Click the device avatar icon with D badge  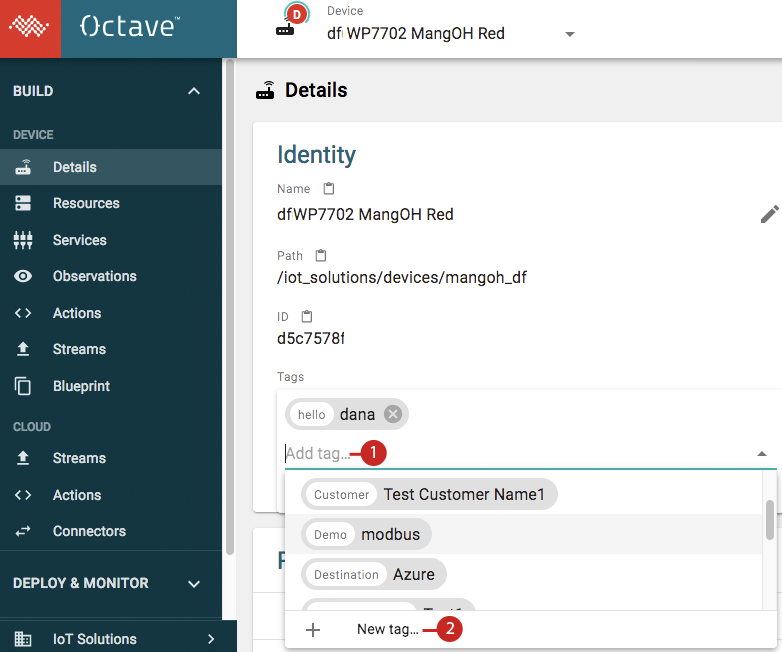(x=293, y=19)
